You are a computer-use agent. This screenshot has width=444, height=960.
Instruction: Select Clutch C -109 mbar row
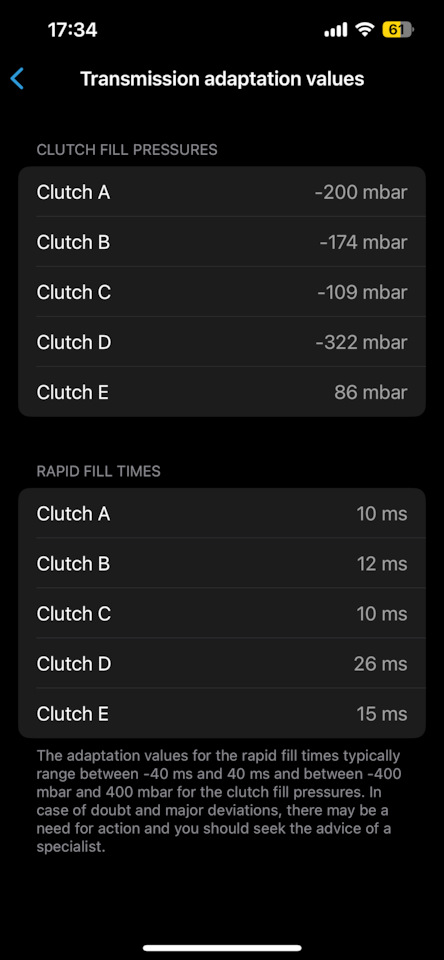(222, 292)
